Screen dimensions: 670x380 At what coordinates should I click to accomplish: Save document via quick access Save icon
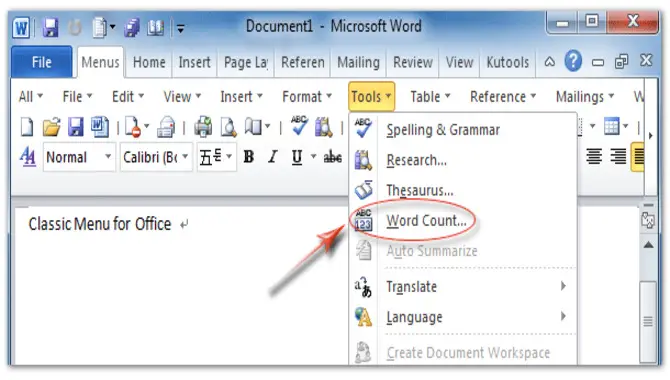[50, 28]
